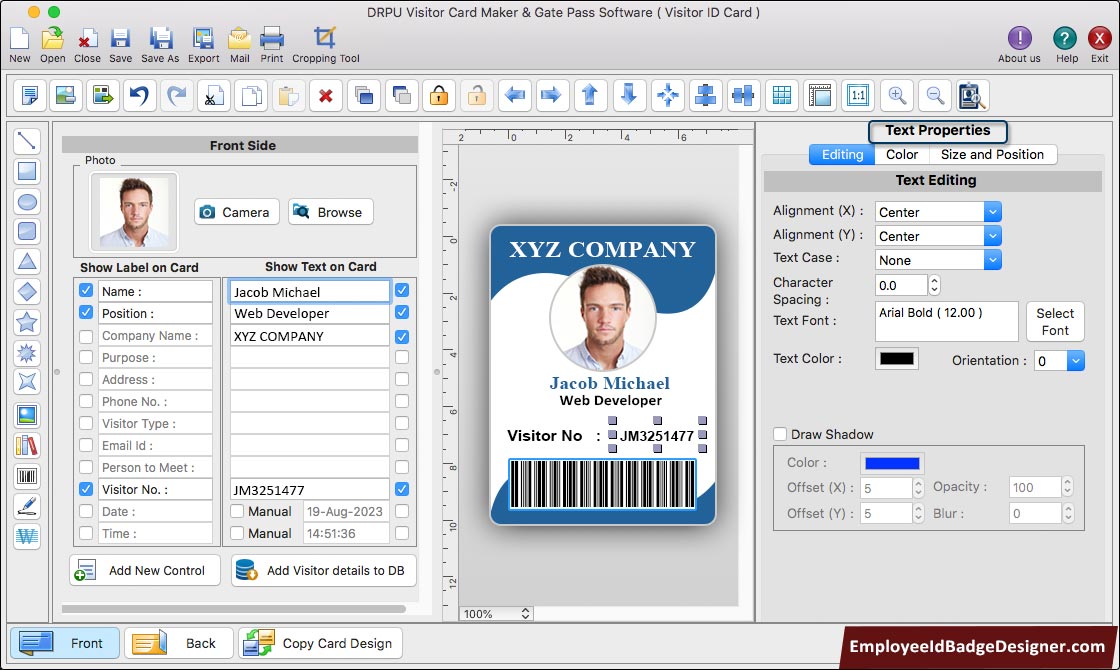Switch to the Editing tab
Screen dimensions: 1120x670
point(842,154)
